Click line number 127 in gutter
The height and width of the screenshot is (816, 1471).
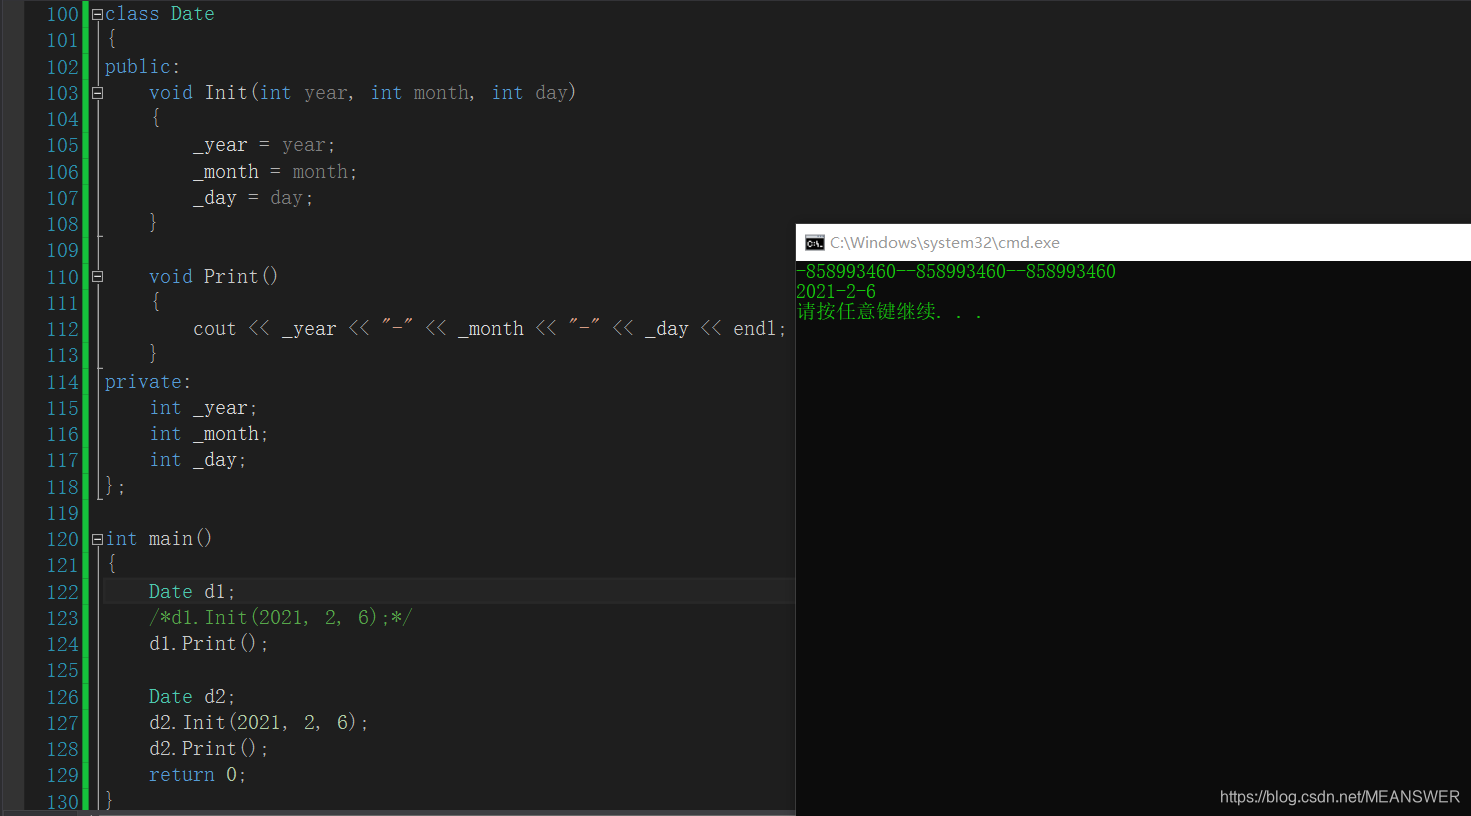[x=62, y=723]
